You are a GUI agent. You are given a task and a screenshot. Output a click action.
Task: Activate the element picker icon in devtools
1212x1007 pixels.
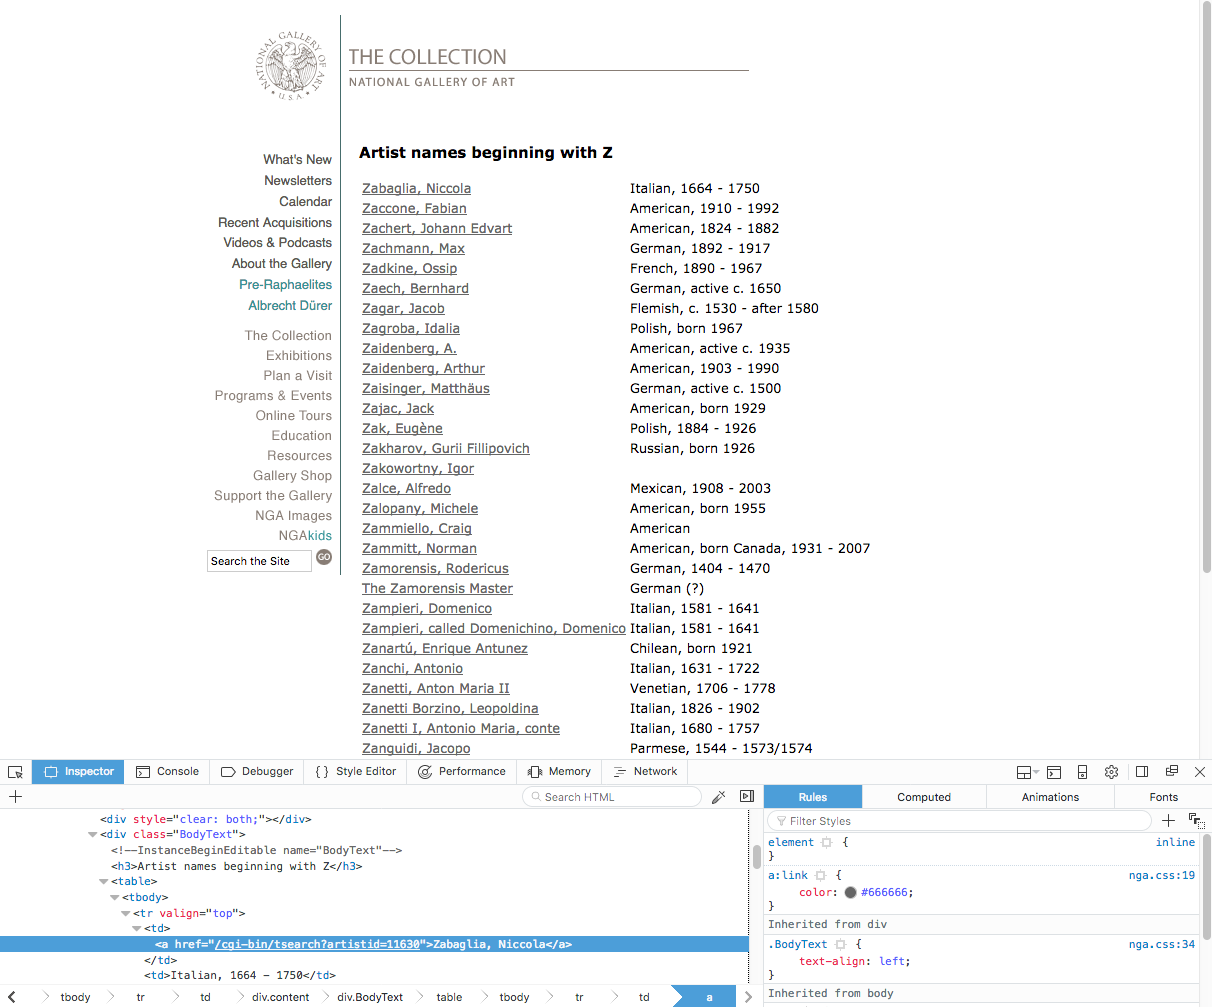(x=15, y=772)
